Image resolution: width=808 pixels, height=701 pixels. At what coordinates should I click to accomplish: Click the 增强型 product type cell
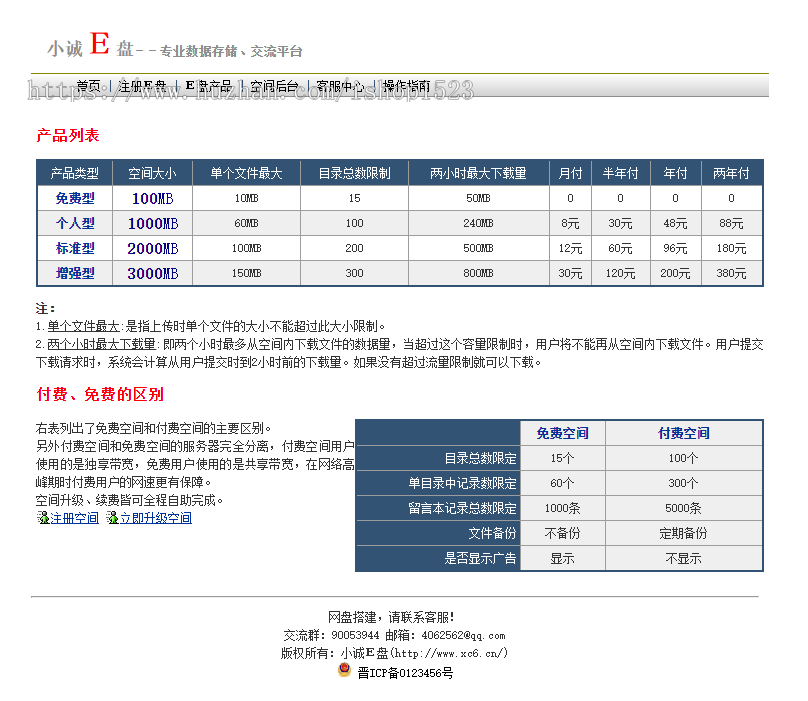click(75, 273)
